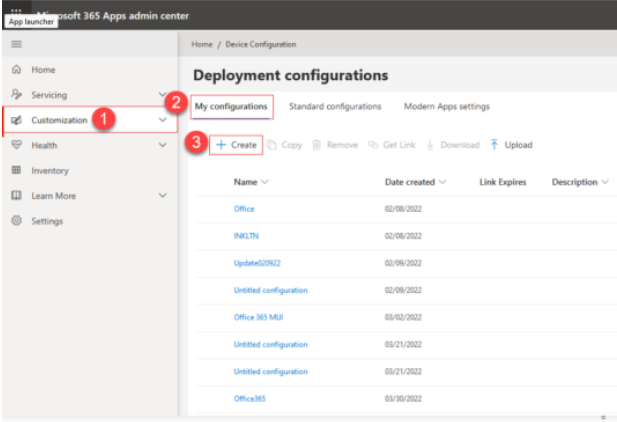Screen dimensions: 617x422
Task: Select Health in the sidebar
Action: tap(44, 145)
